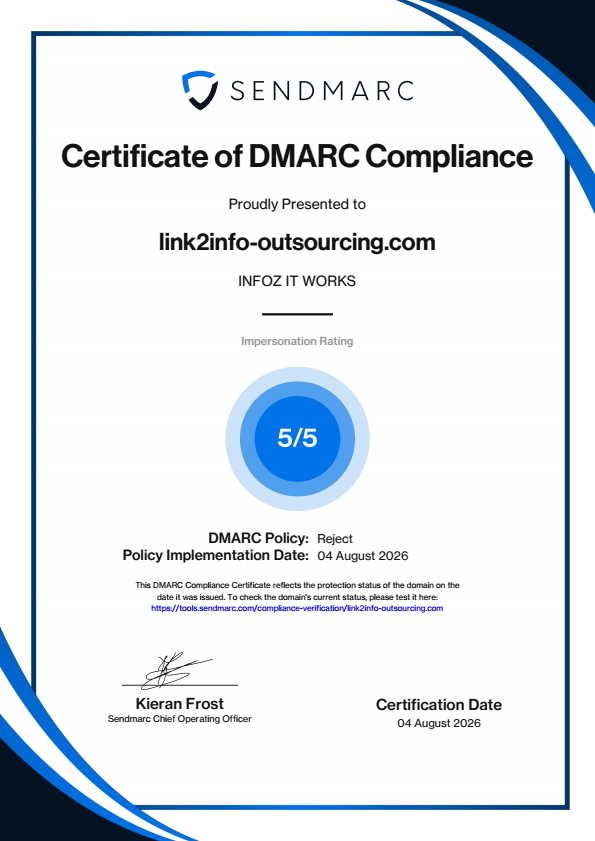595x841 pixels.
Task: Click the 'Sendmarc Chief Operating Officer' title
Action: point(179,719)
